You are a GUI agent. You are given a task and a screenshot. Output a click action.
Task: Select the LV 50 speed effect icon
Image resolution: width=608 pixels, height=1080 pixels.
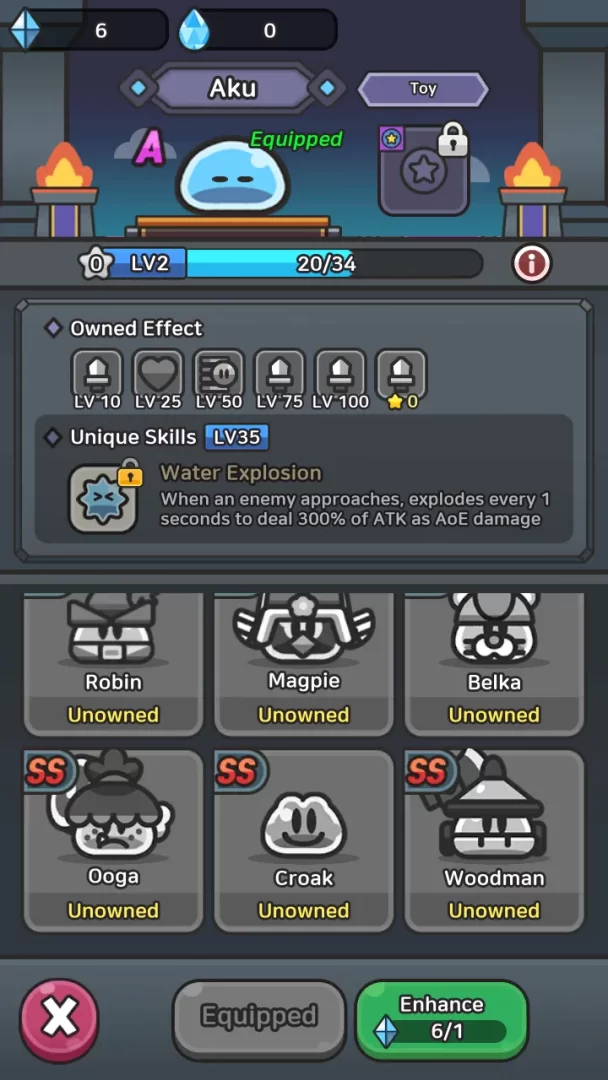[218, 373]
